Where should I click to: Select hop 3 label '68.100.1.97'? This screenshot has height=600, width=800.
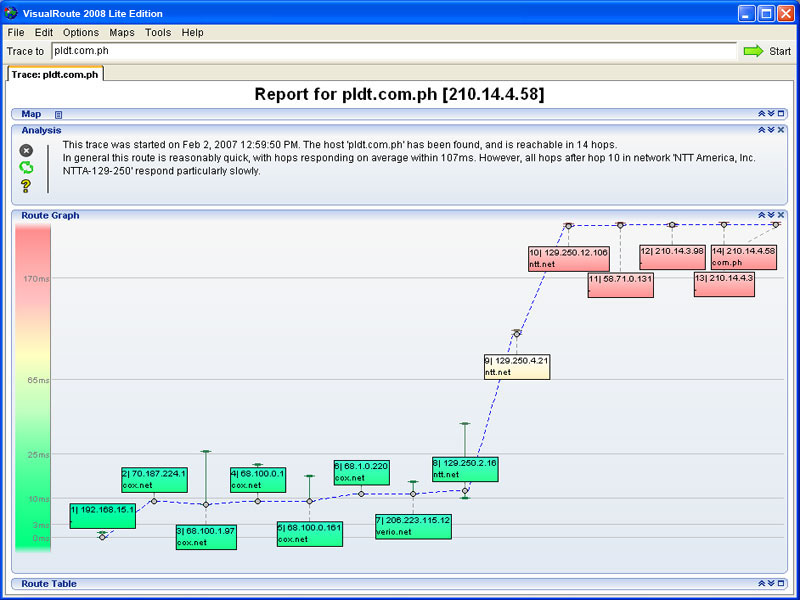[x=206, y=537]
